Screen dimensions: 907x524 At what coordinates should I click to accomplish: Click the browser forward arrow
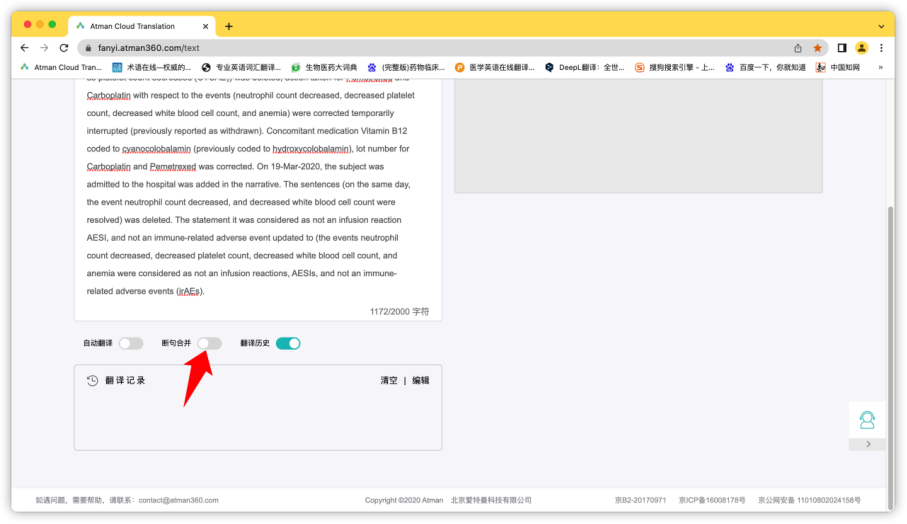click(x=44, y=48)
